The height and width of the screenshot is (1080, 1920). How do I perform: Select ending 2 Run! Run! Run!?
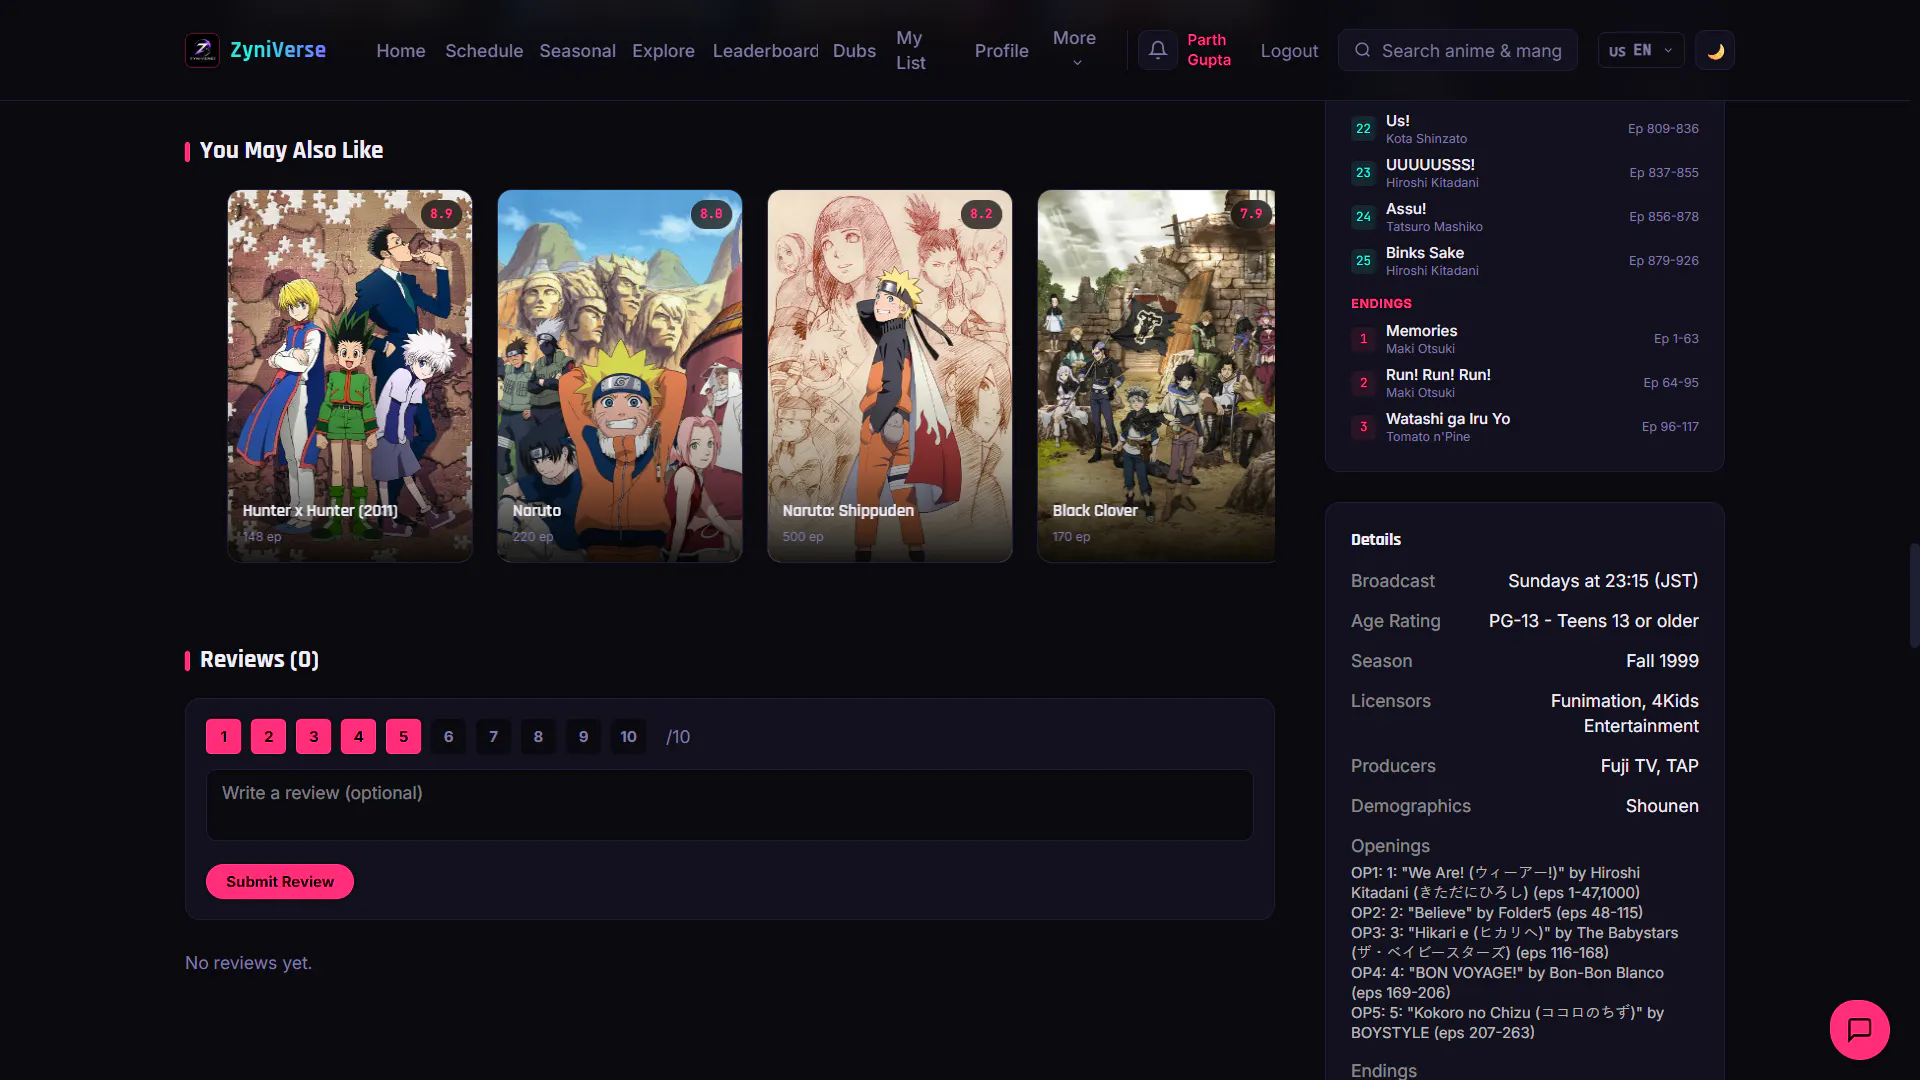tap(1524, 383)
